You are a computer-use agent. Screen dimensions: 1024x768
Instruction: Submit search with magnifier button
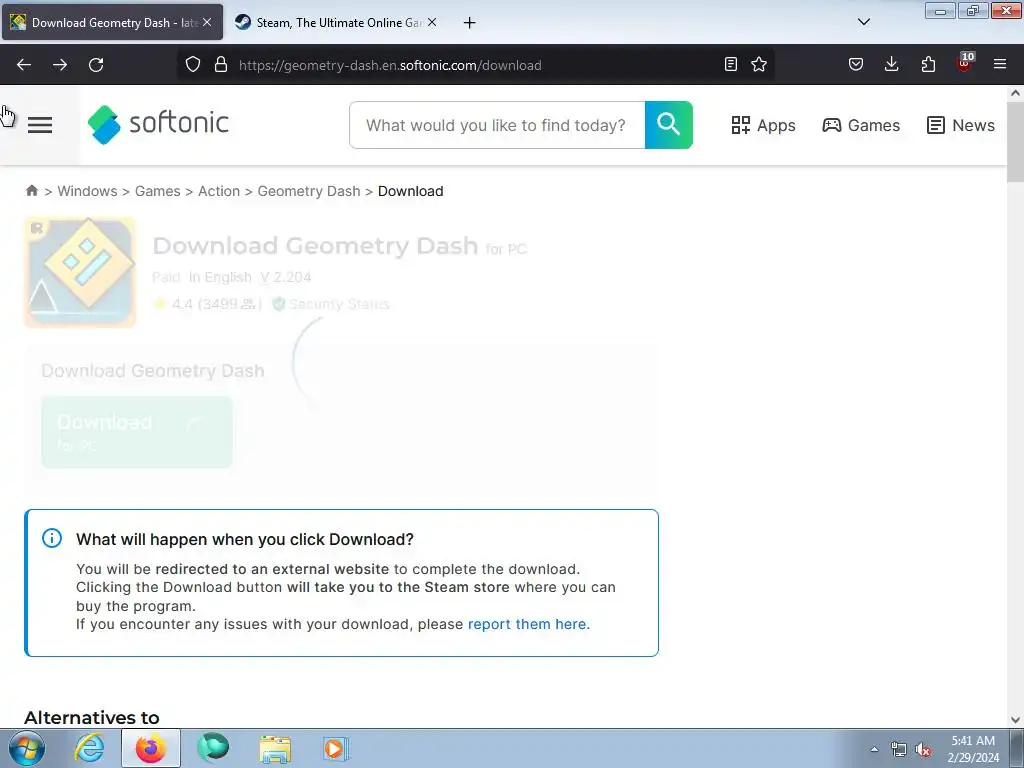click(x=669, y=125)
